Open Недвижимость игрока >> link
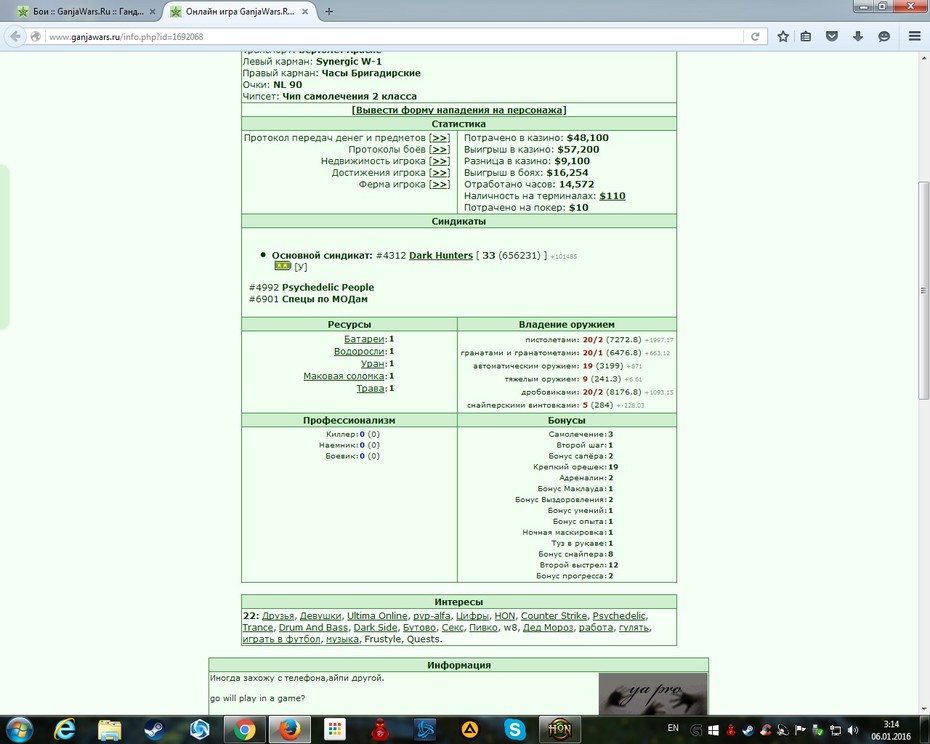The width and height of the screenshot is (930, 744). click(x=439, y=161)
